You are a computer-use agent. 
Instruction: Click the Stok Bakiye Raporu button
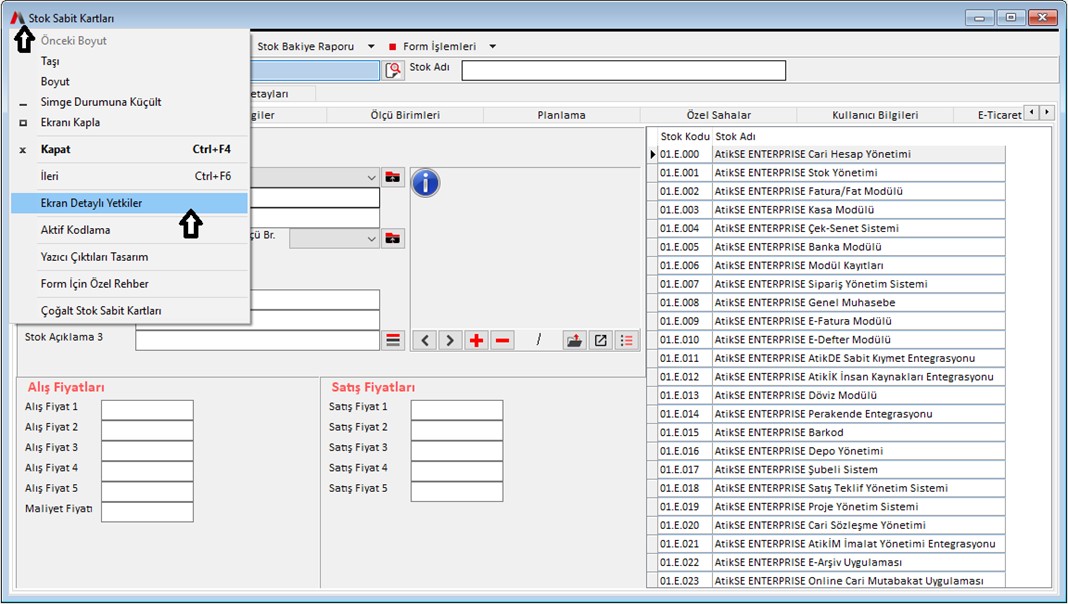coord(306,46)
